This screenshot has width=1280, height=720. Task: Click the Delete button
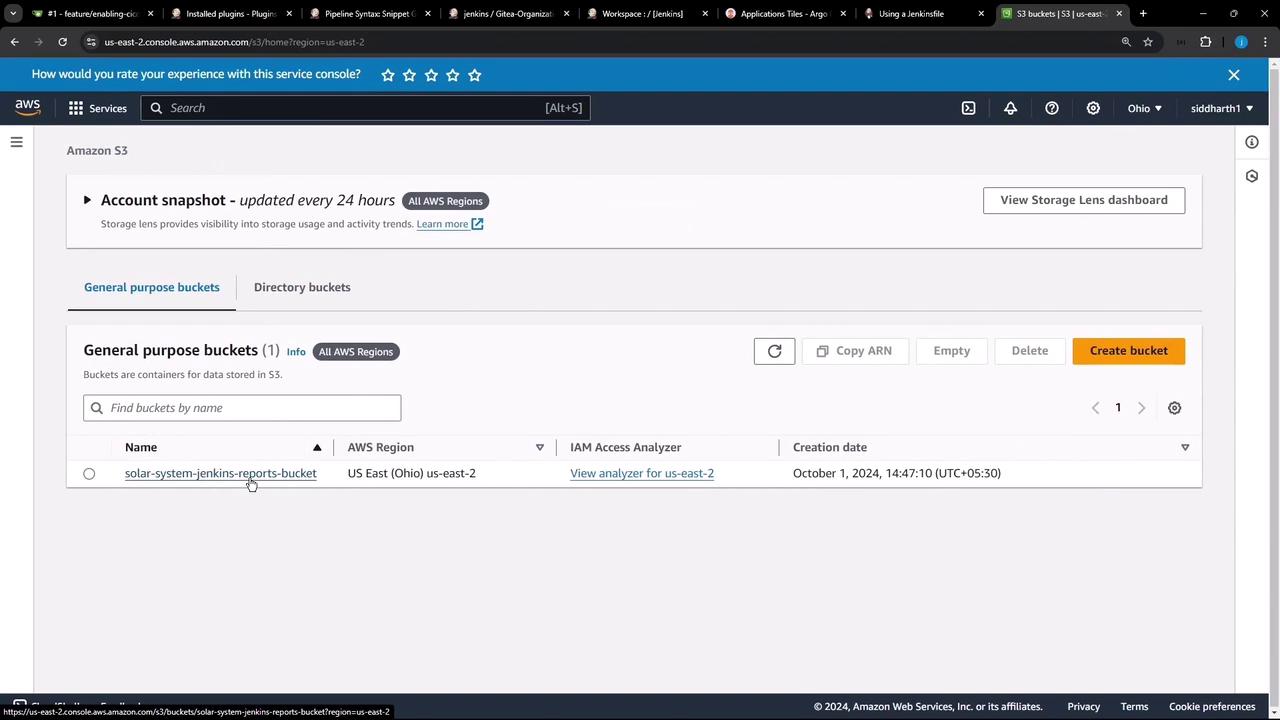click(x=1029, y=351)
